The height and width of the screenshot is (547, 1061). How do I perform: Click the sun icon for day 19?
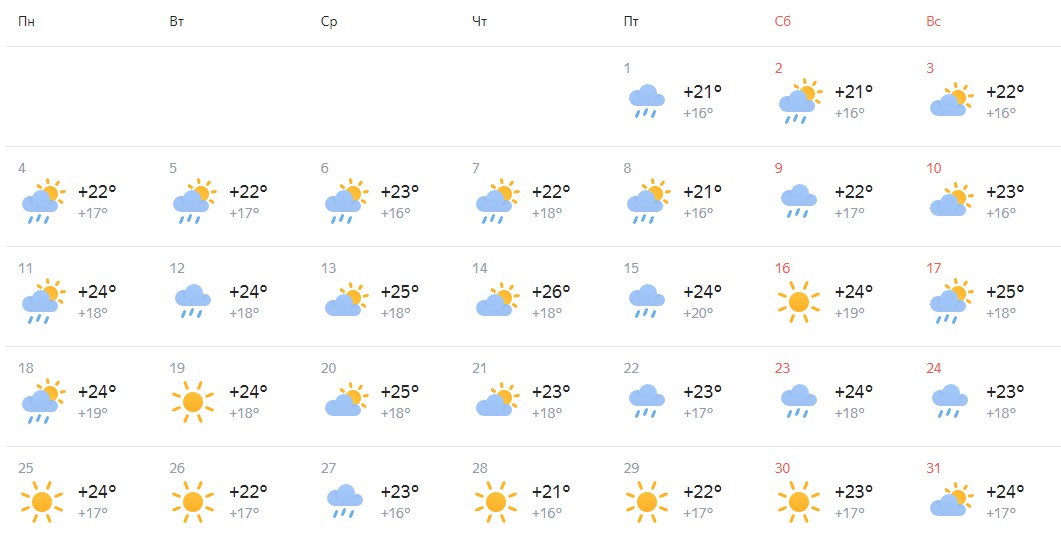(192, 401)
